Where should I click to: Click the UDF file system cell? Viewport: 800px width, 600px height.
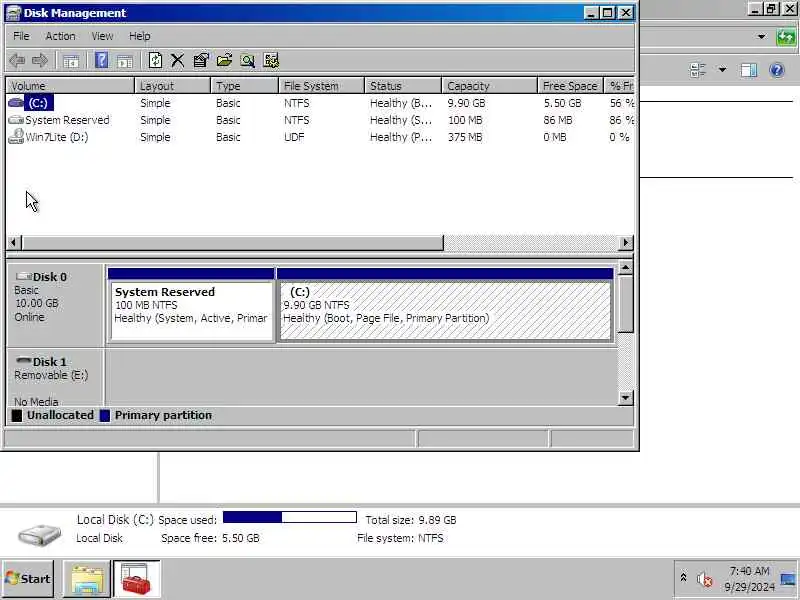coord(294,137)
